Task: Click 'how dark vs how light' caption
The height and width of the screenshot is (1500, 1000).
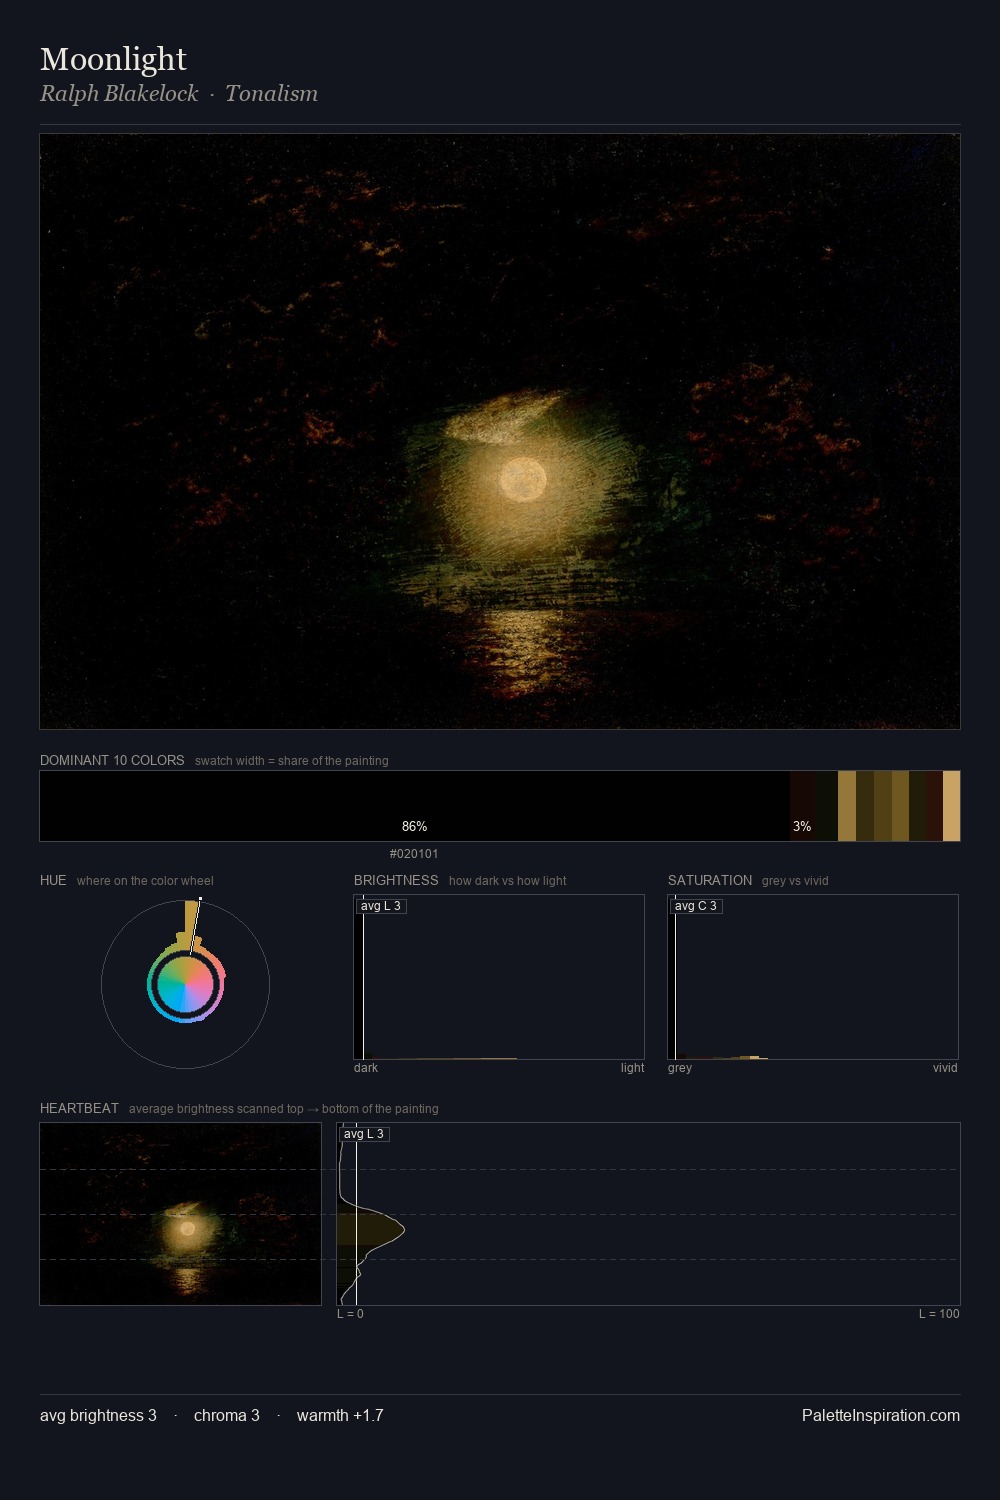Action: (x=508, y=881)
